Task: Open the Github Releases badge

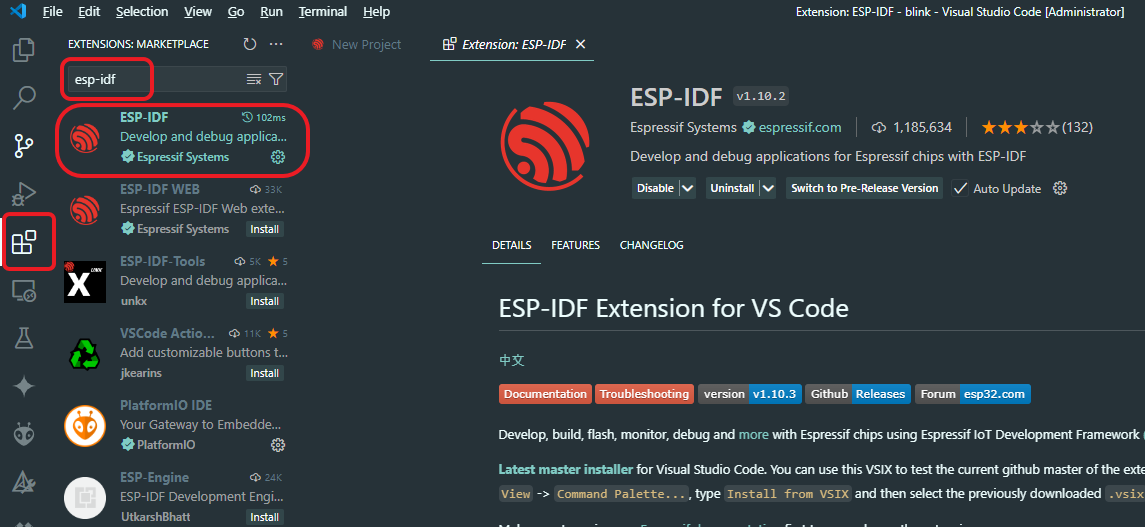Action: pyautogui.click(x=858, y=394)
